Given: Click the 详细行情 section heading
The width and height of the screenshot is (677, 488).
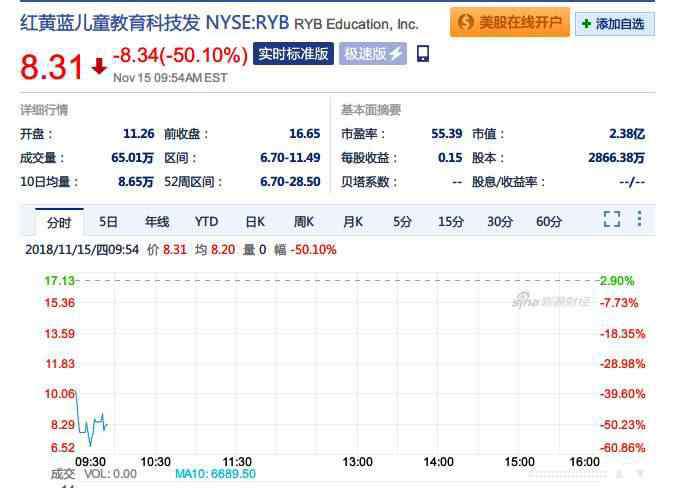Looking at the screenshot, I should point(44,110).
